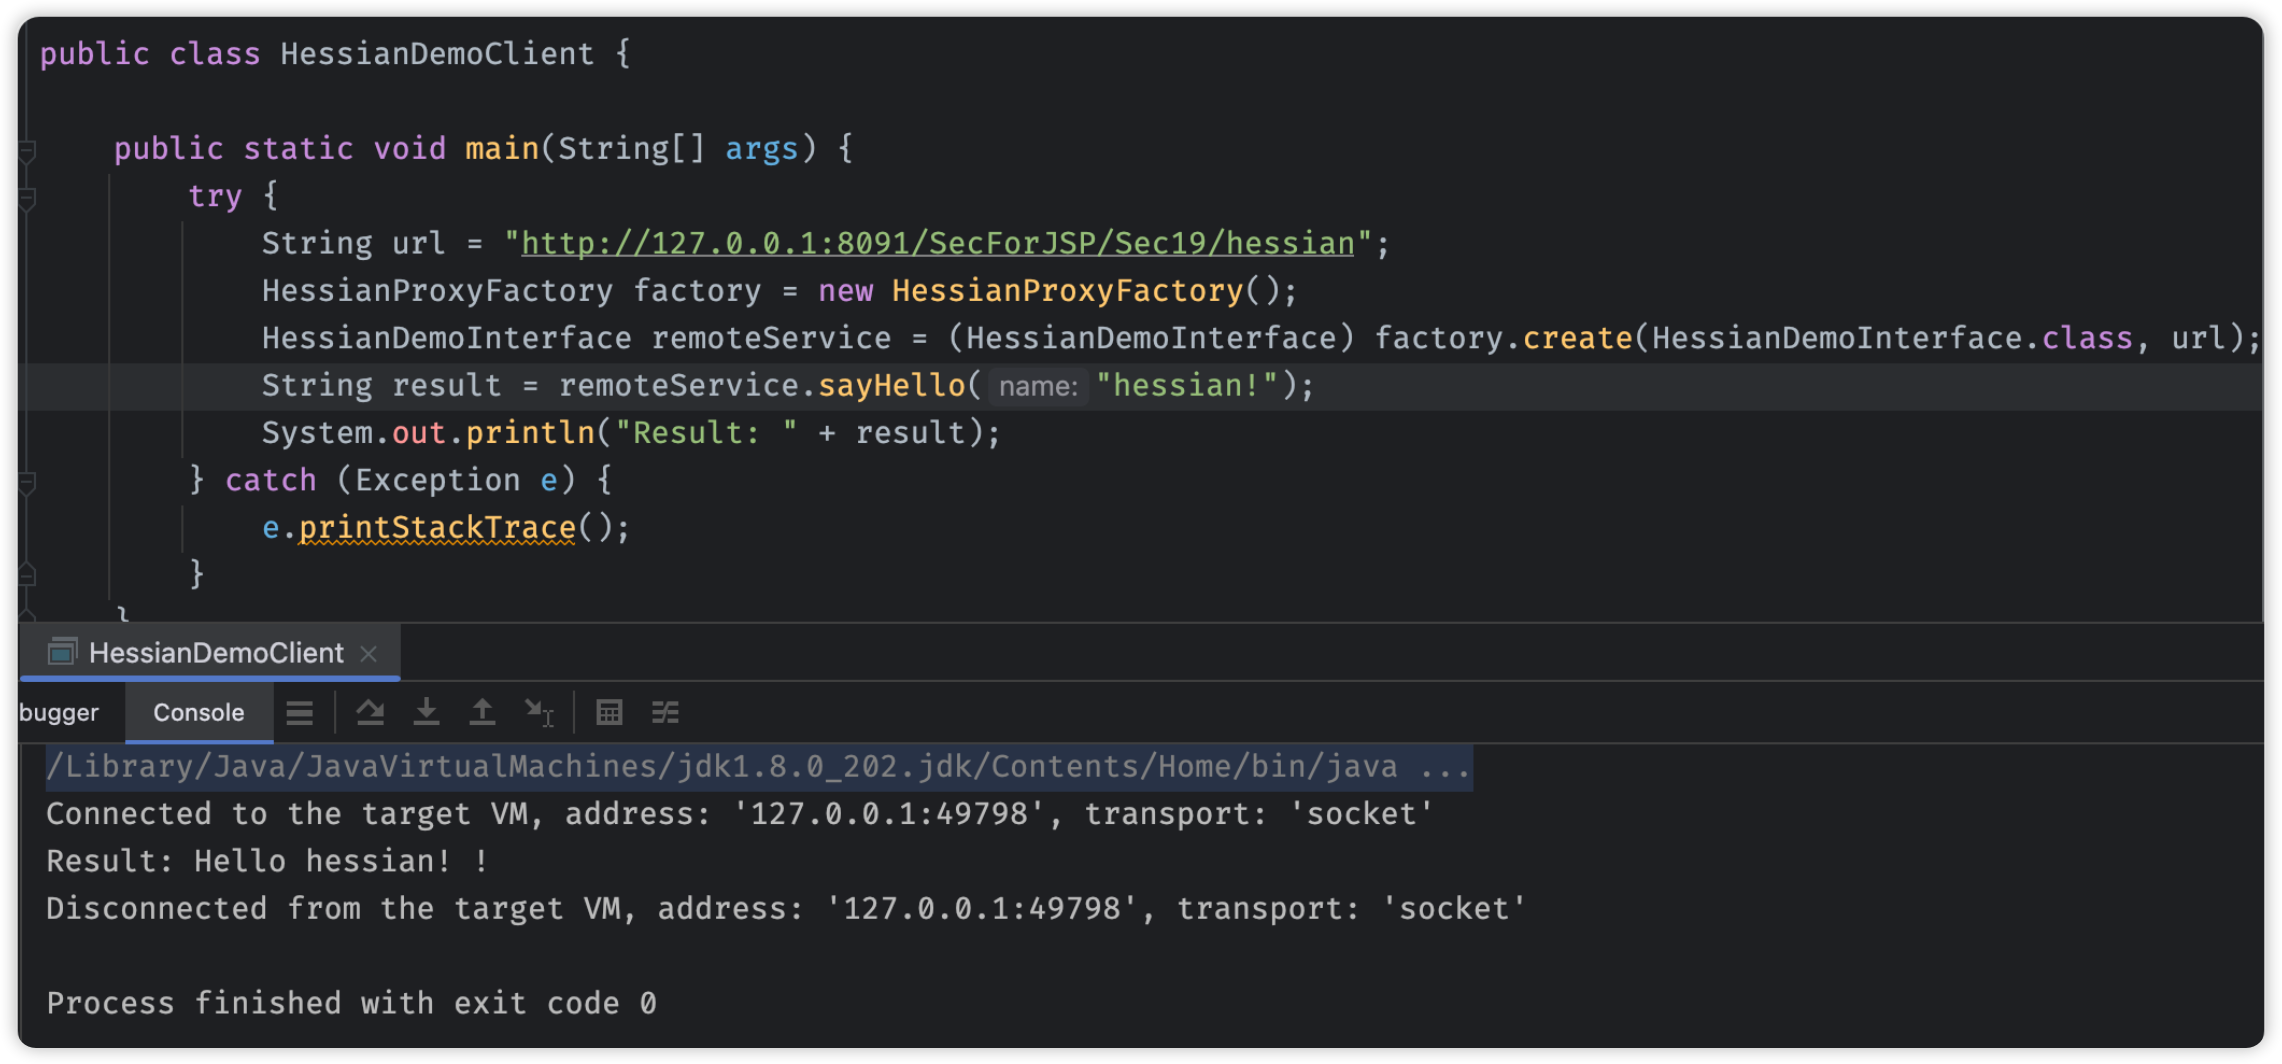Open the Evaluate Expression calculator icon
The height and width of the screenshot is (1064, 2282).
(x=609, y=712)
